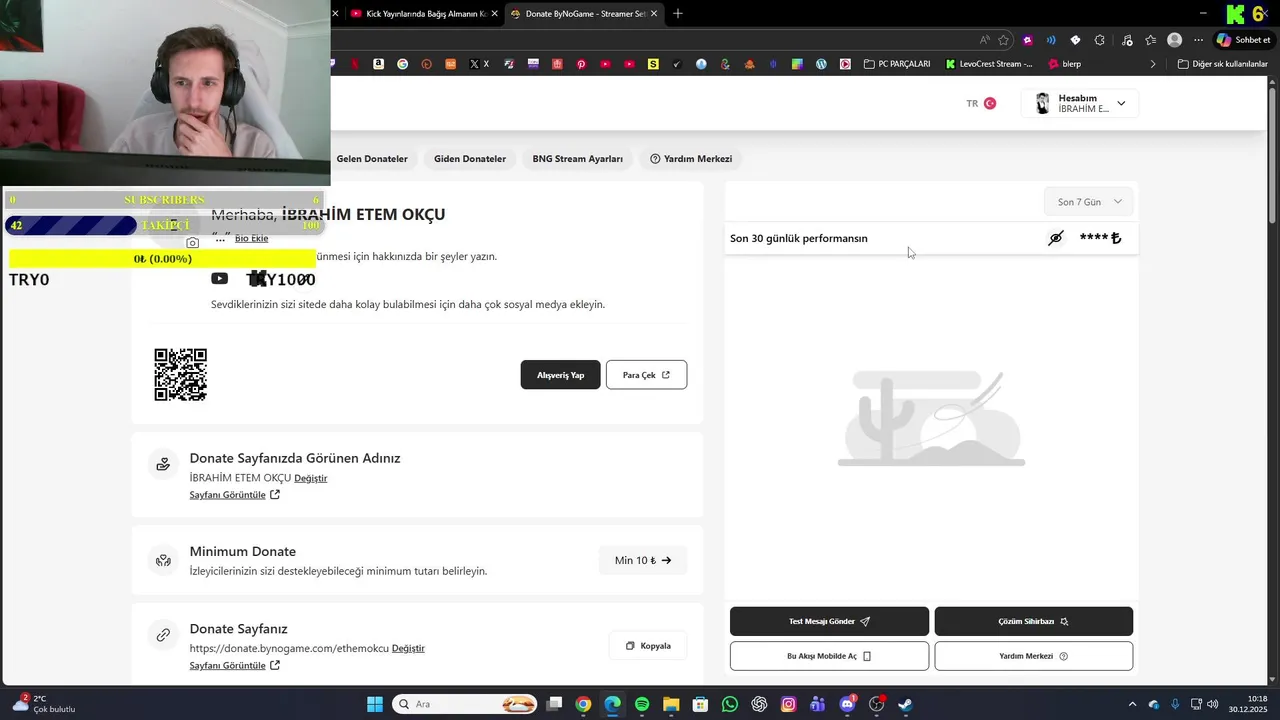The height and width of the screenshot is (720, 1280).
Task: Open the Min 10 ₺ minimum donate setting
Action: 643,561
